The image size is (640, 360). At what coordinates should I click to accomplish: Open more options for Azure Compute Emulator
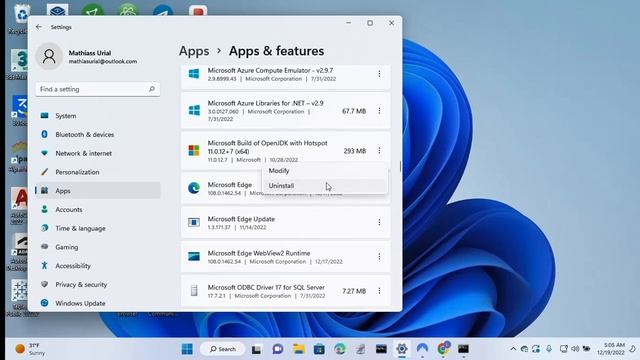(379, 74)
